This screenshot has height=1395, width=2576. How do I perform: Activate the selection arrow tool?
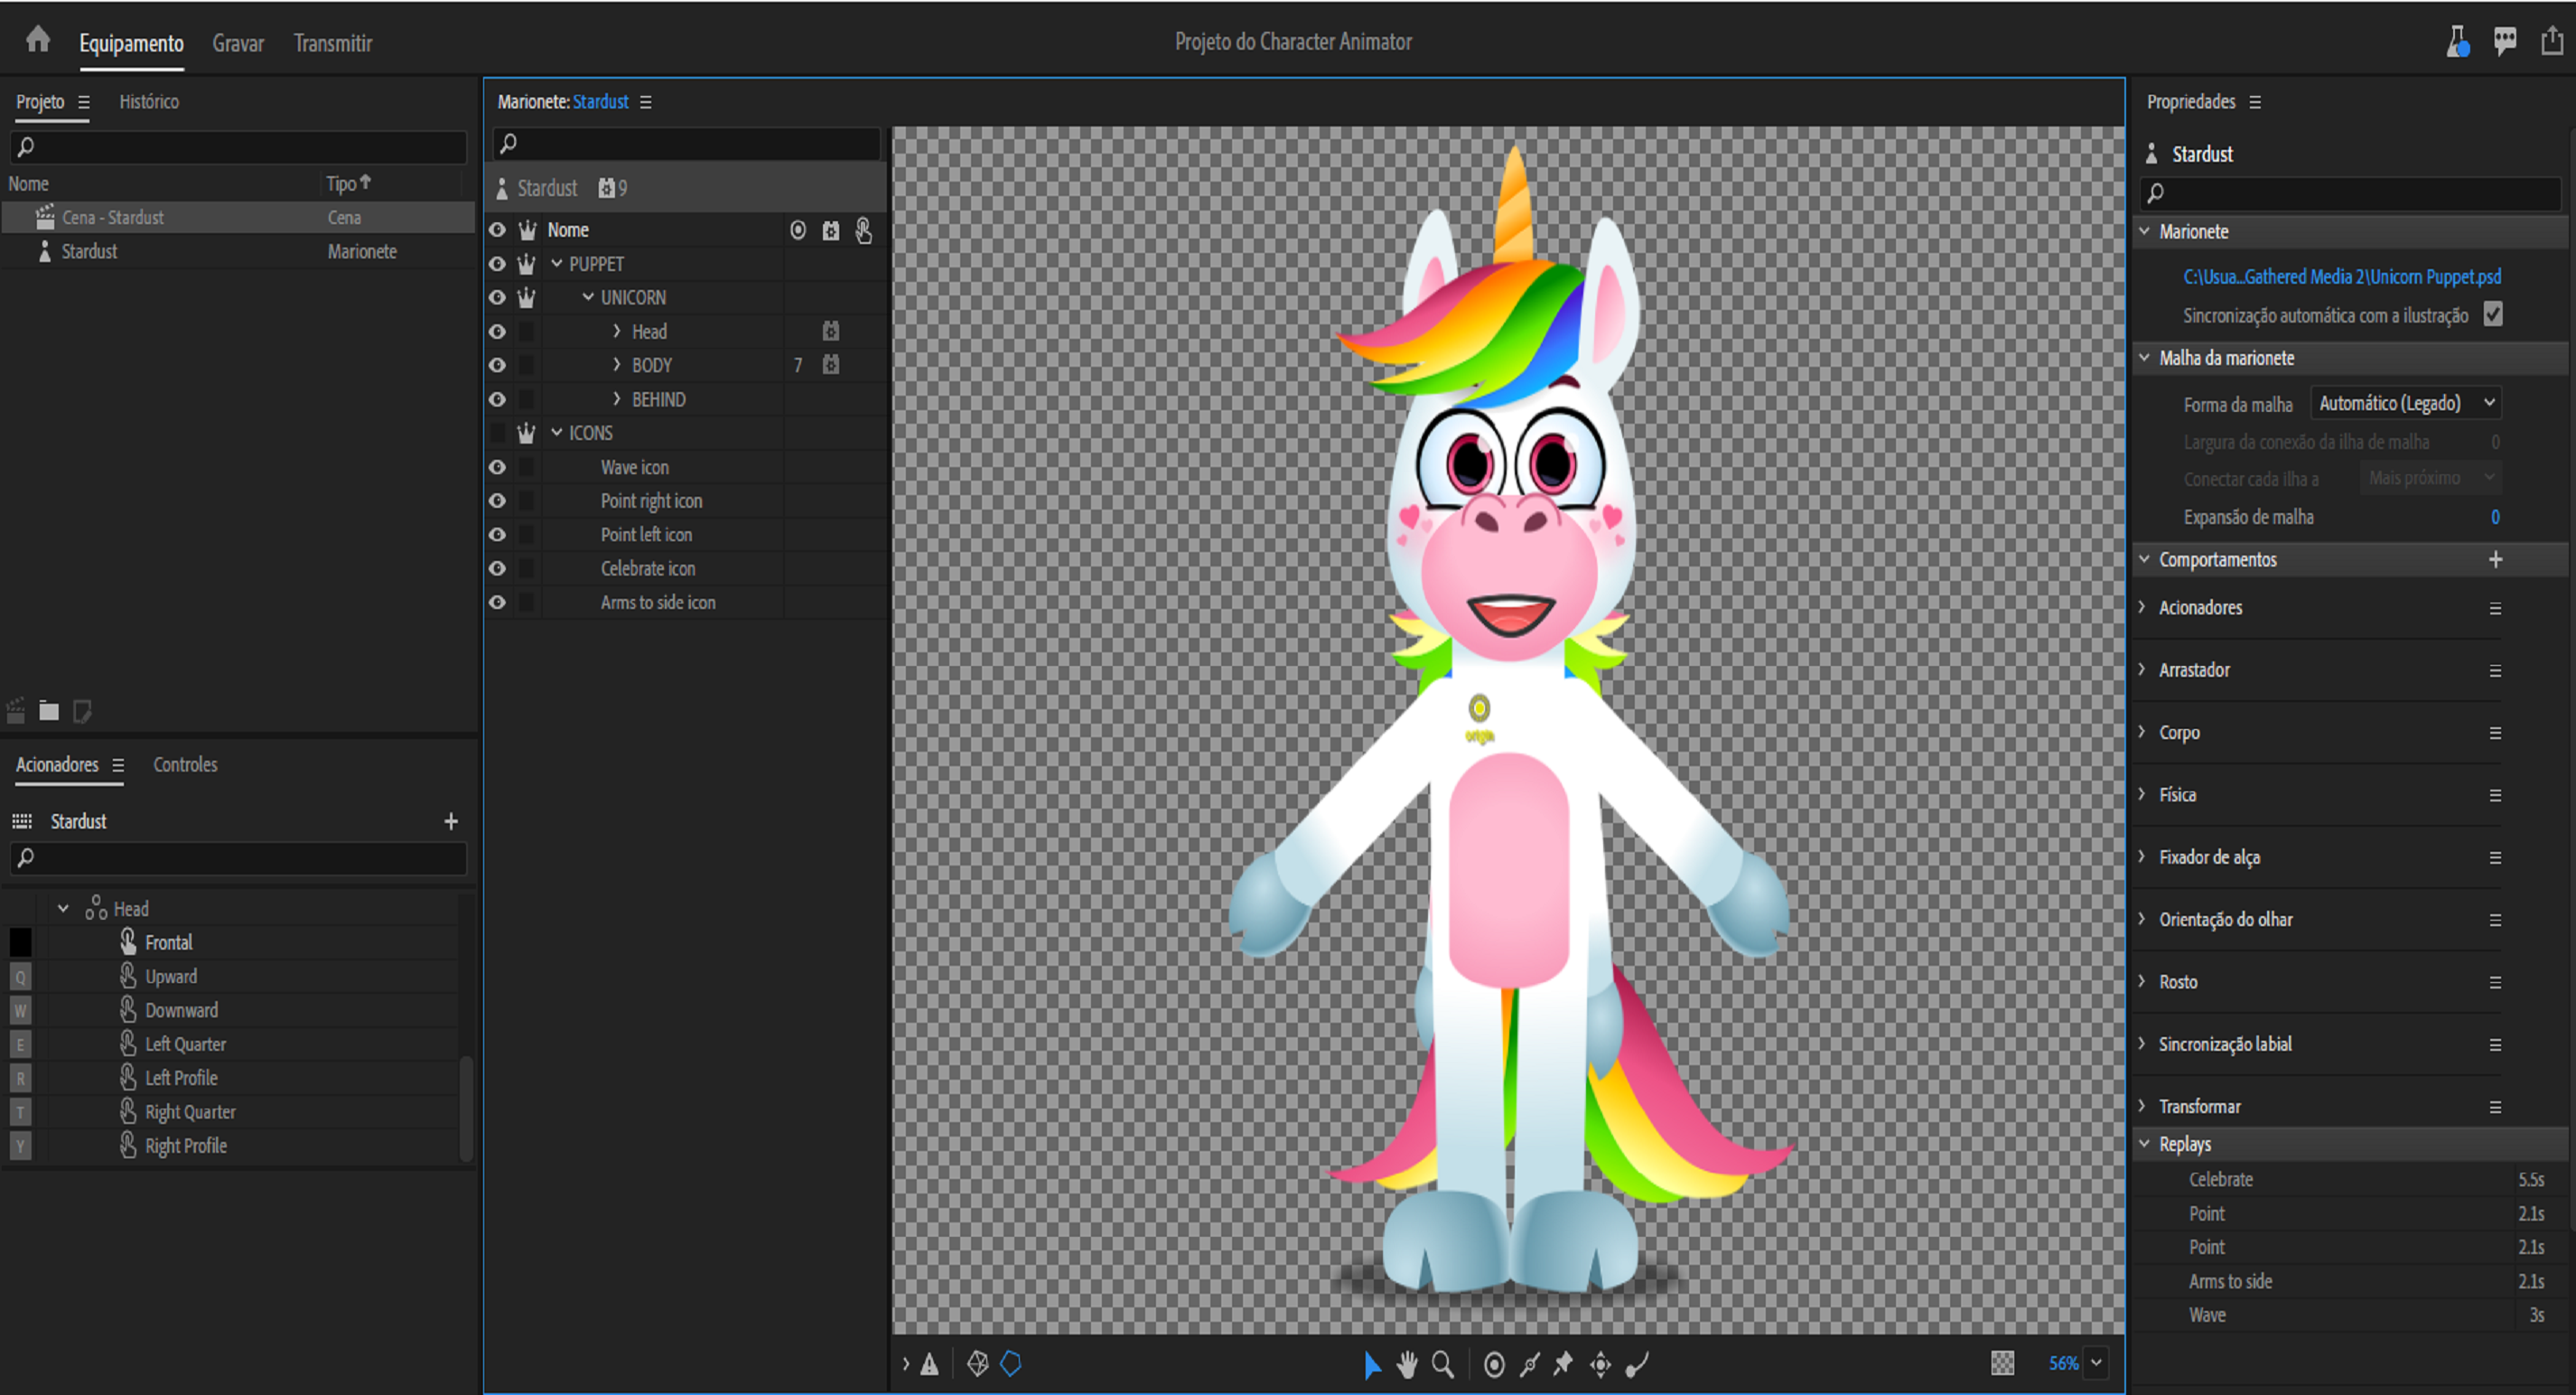pos(1373,1363)
